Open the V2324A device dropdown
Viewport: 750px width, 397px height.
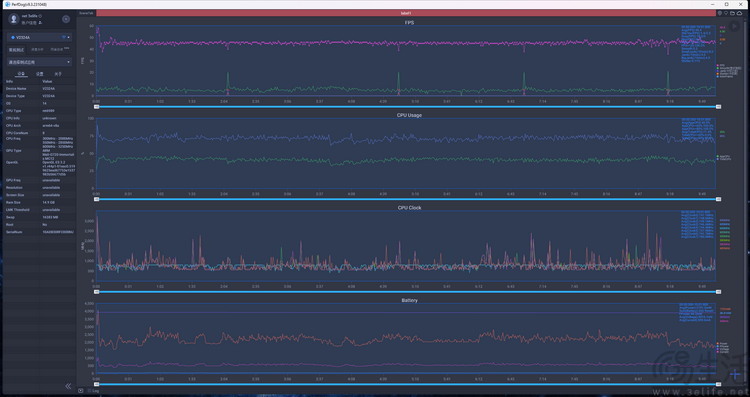(x=39, y=37)
